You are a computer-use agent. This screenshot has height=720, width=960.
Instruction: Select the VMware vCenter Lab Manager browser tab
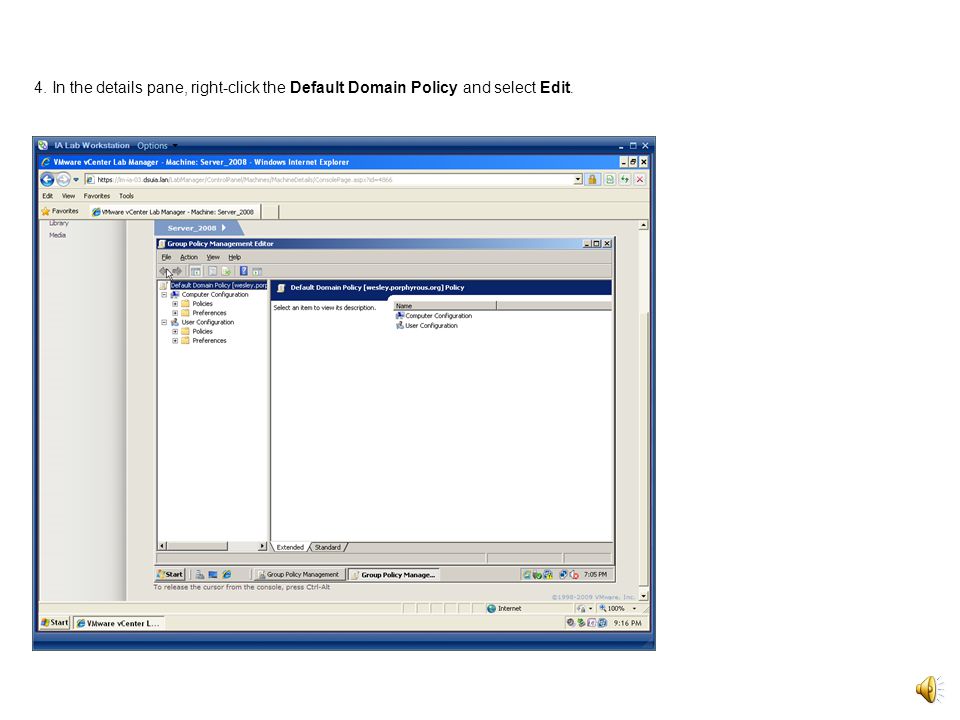point(174,212)
